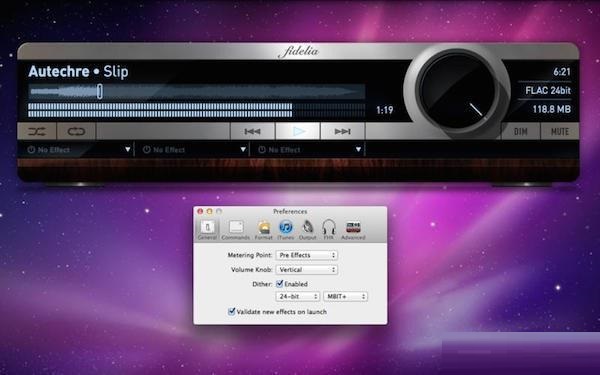The width and height of the screenshot is (600, 375).
Task: Close the Preferences window
Action: [x=200, y=211]
